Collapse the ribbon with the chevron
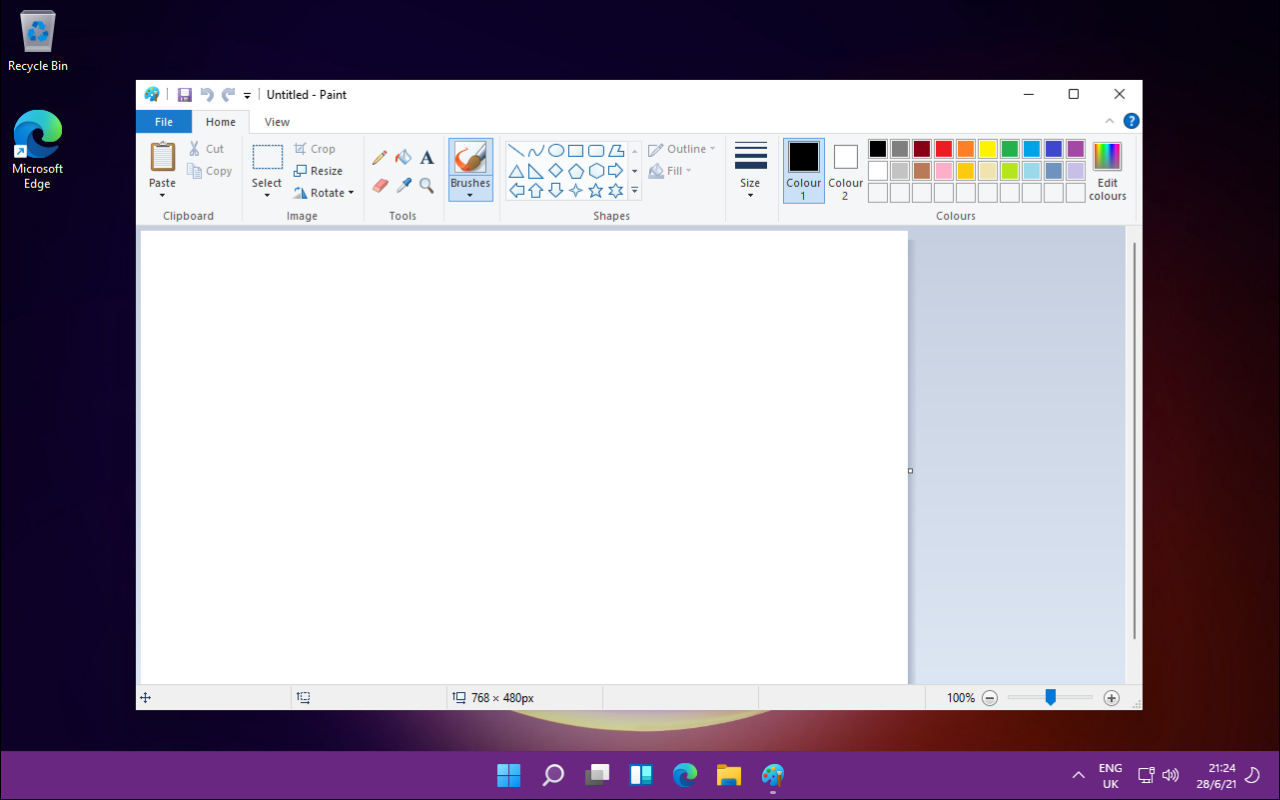This screenshot has height=800, width=1280. 1109,121
